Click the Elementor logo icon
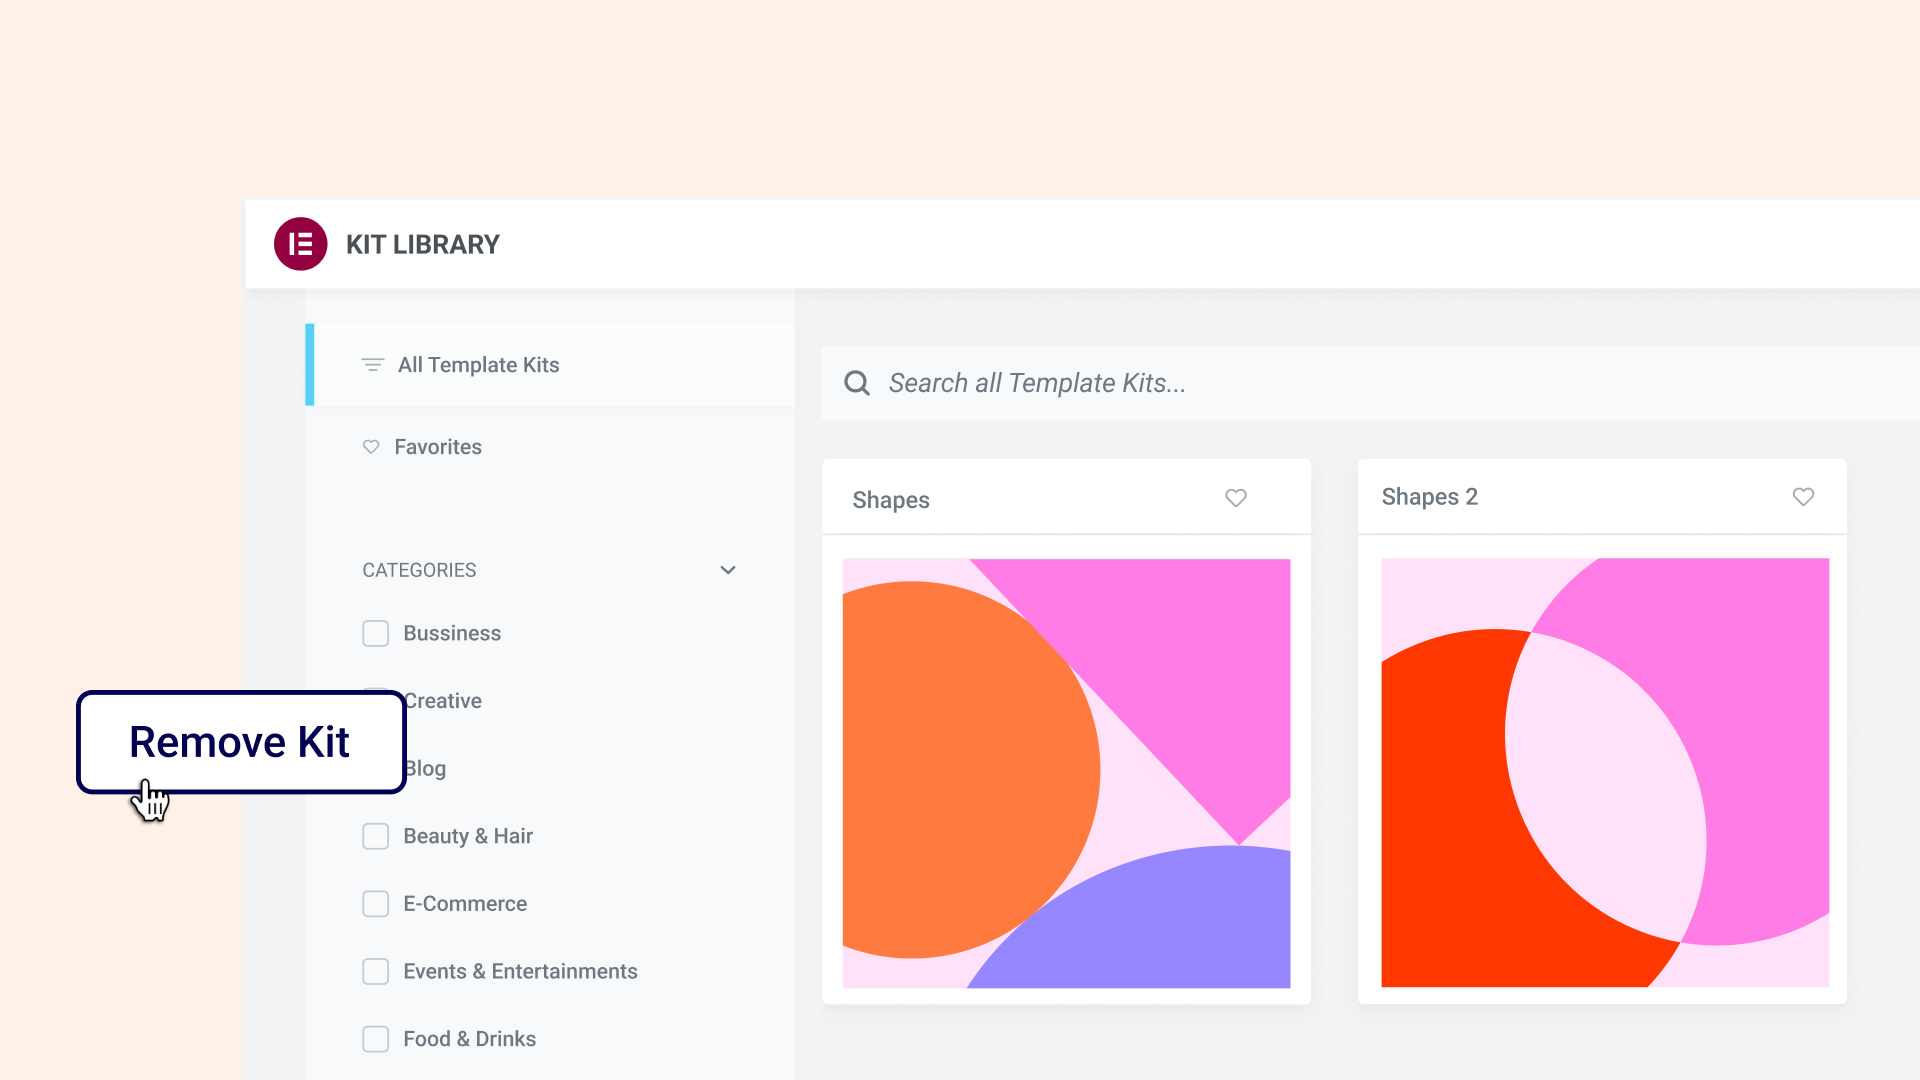Viewport: 1920px width, 1080px height. 302,243
